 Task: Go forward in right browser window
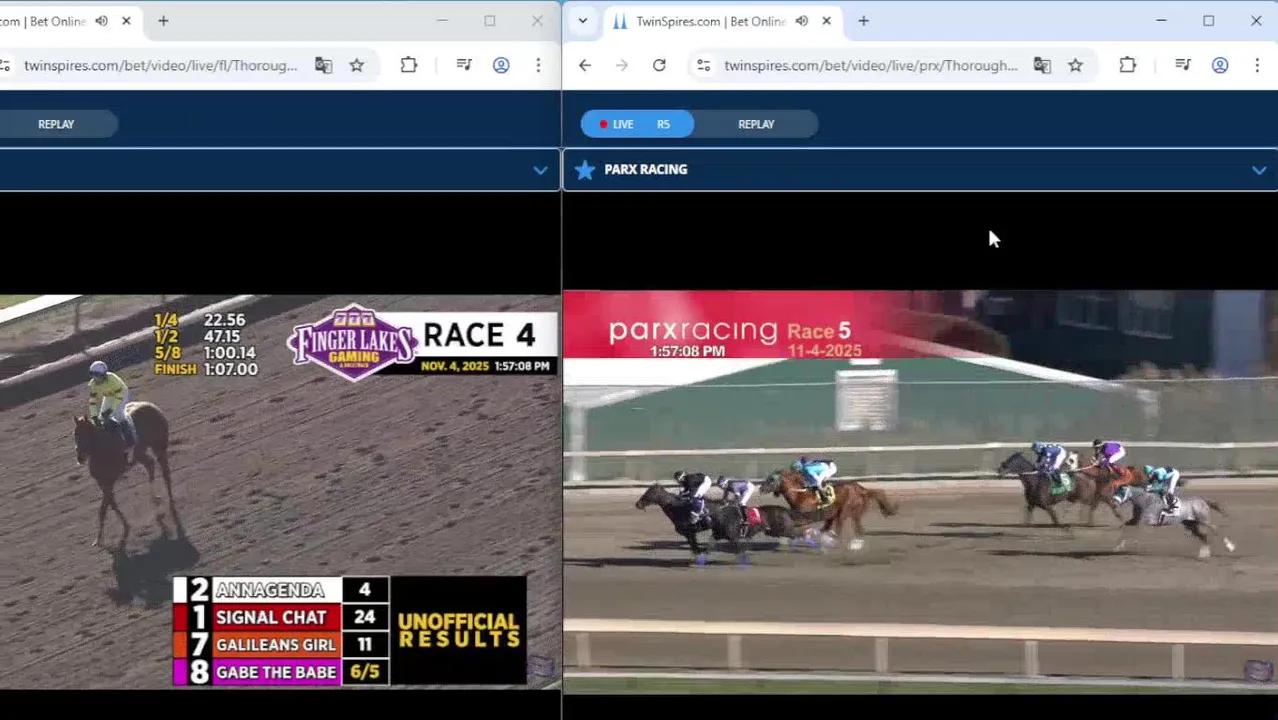pyautogui.click(x=622, y=65)
